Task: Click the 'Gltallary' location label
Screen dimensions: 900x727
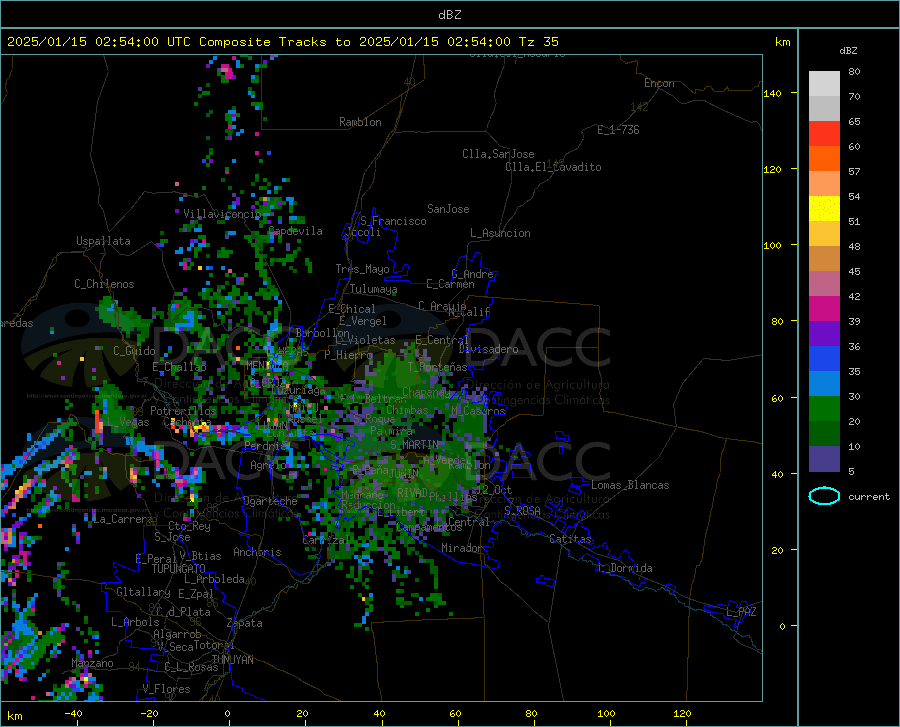Action: click(x=143, y=592)
